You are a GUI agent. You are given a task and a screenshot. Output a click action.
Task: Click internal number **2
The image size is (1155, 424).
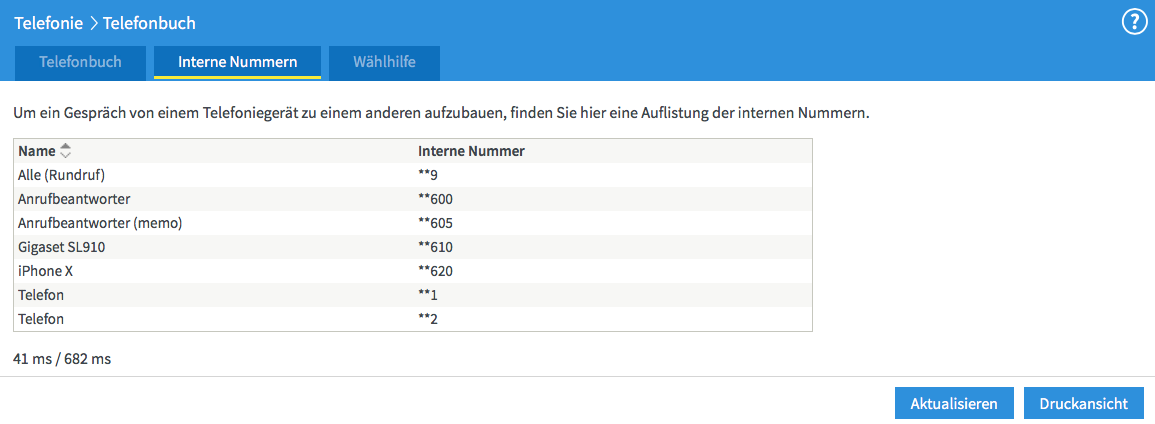coord(428,319)
